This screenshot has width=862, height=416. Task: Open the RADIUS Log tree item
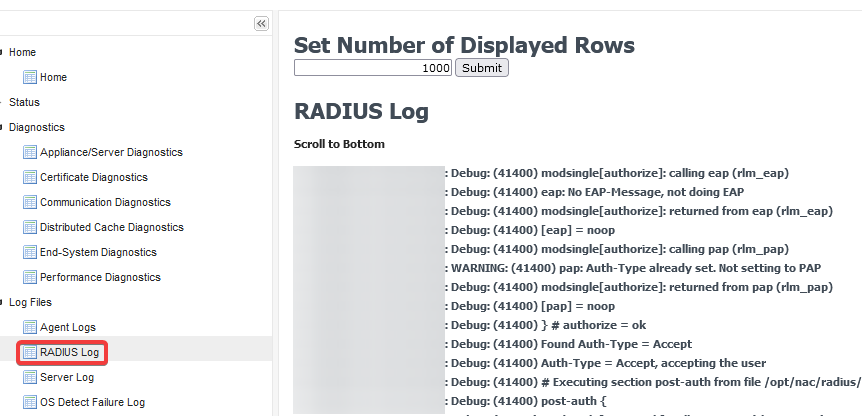68,352
